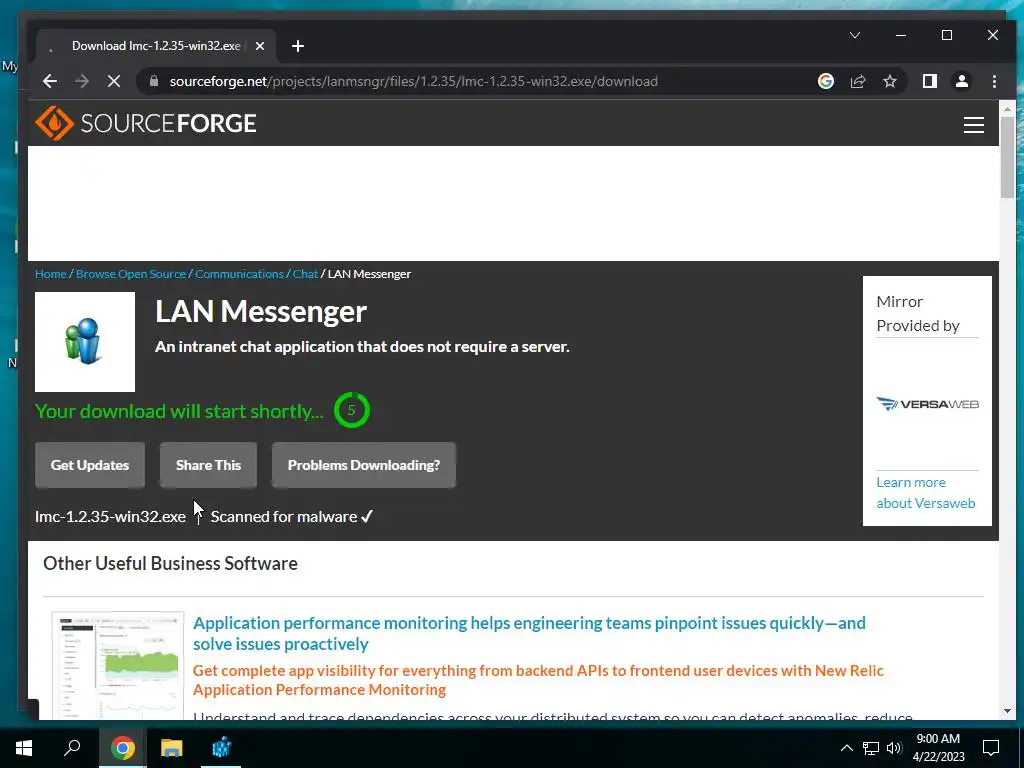This screenshot has width=1024, height=768.
Task: Click the Problems Downloading? button
Action: coord(364,465)
